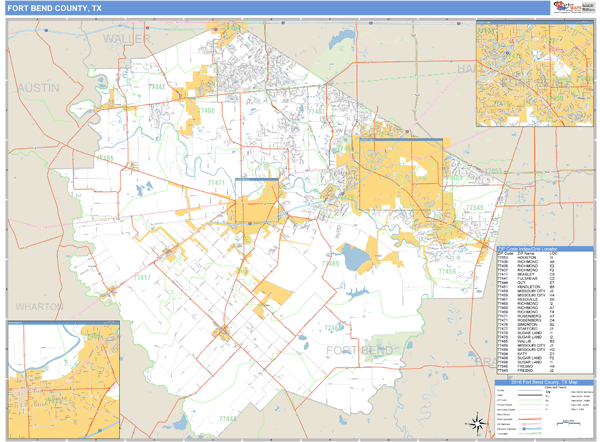Click the '2016 Fort Bend County, TX Map' legend title
The image size is (600, 442).
545,382
